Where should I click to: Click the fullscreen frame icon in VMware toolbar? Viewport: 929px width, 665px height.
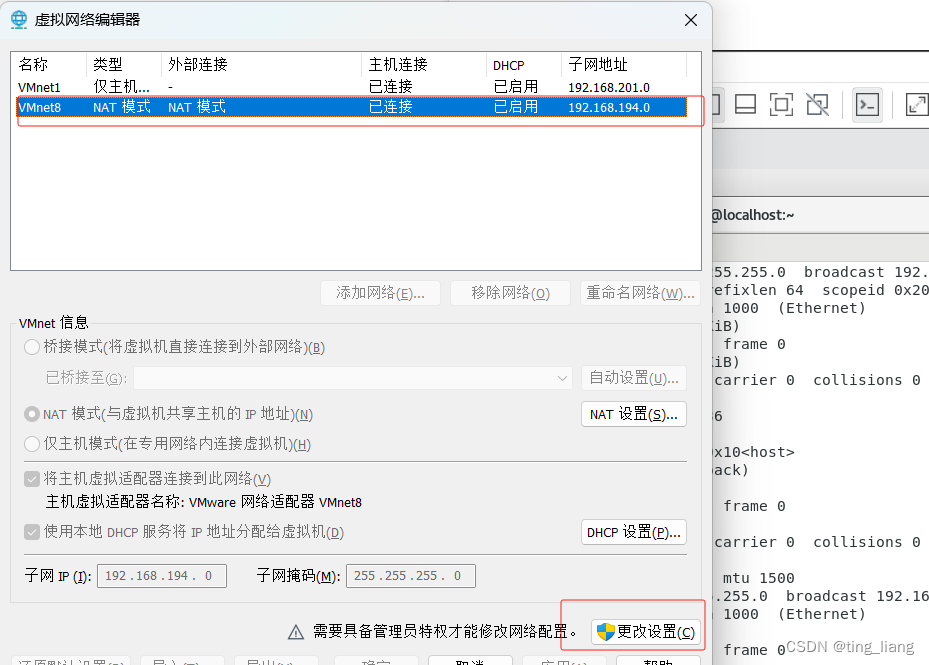click(x=781, y=105)
